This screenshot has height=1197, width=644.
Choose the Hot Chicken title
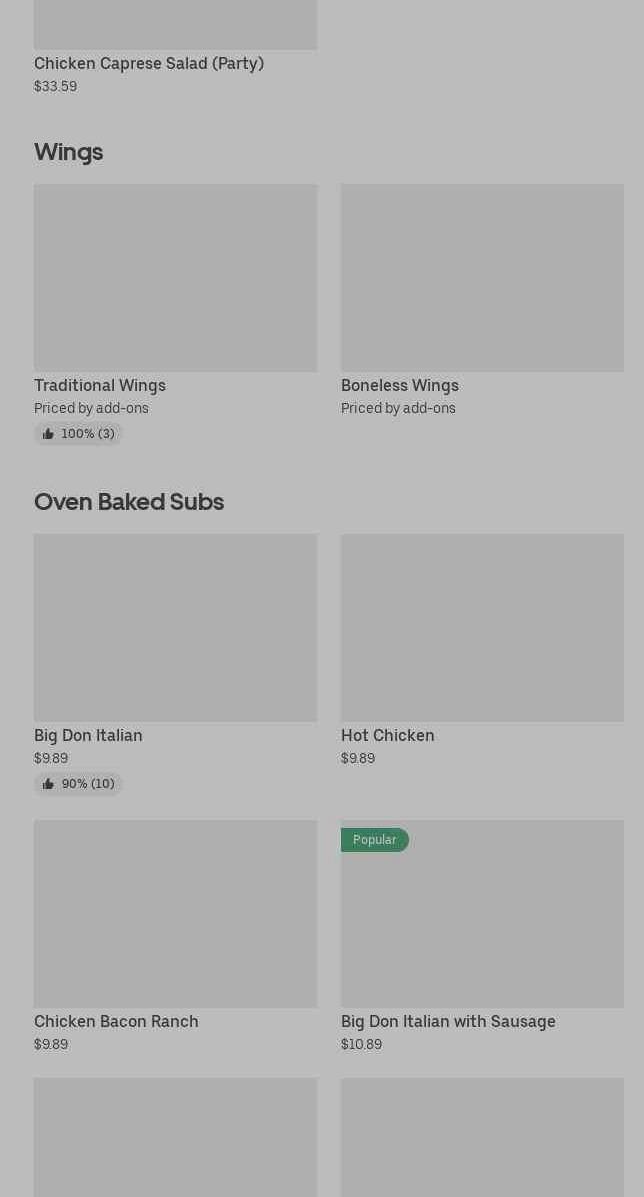[388, 735]
